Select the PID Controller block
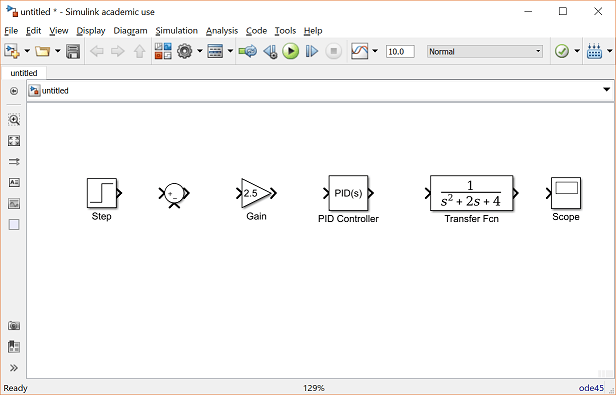The image size is (616, 395). click(x=348, y=193)
